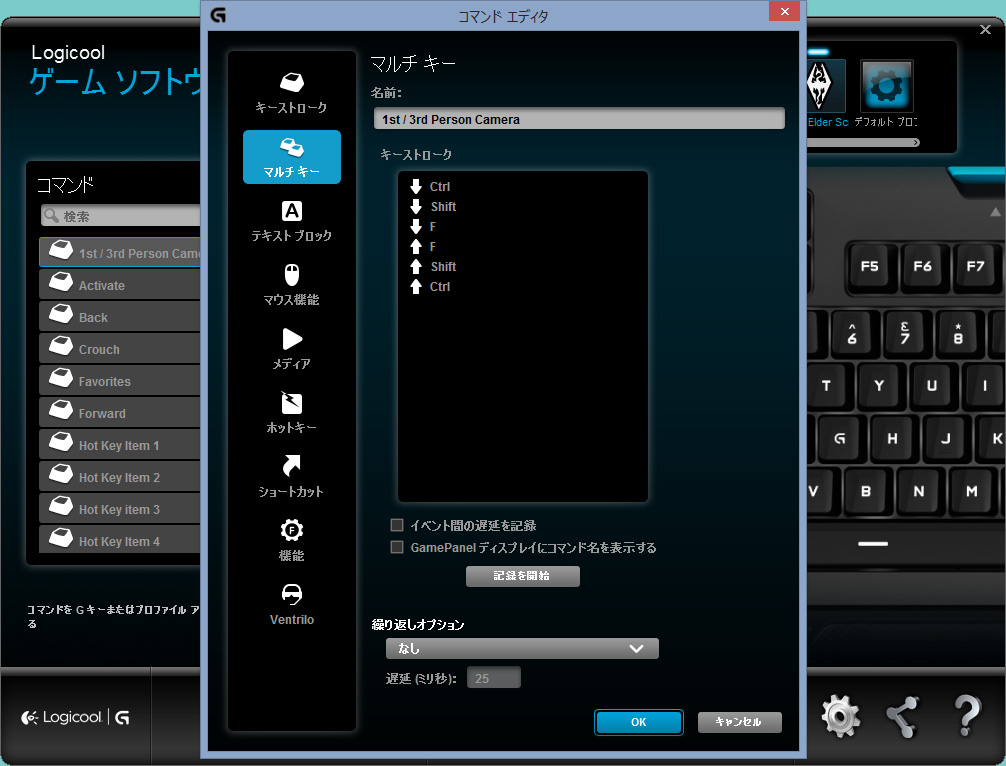Select the Back command in list

coord(120,317)
